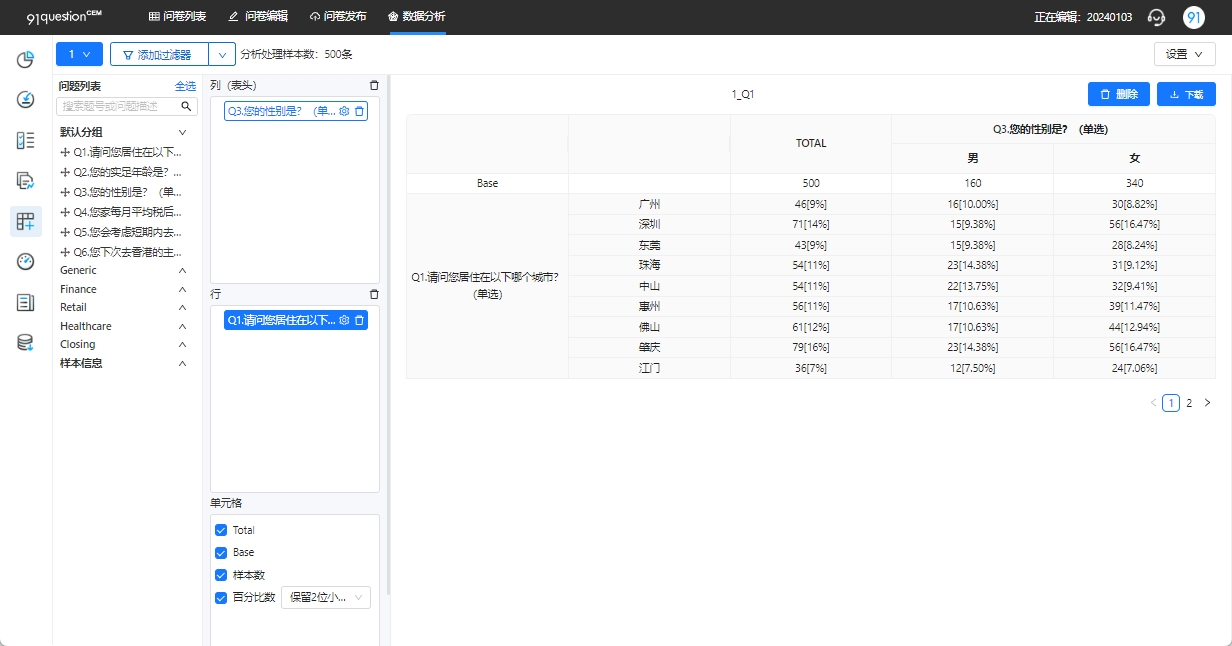Disable the 样本数 checkbox
The height and width of the screenshot is (646, 1232).
coord(221,575)
